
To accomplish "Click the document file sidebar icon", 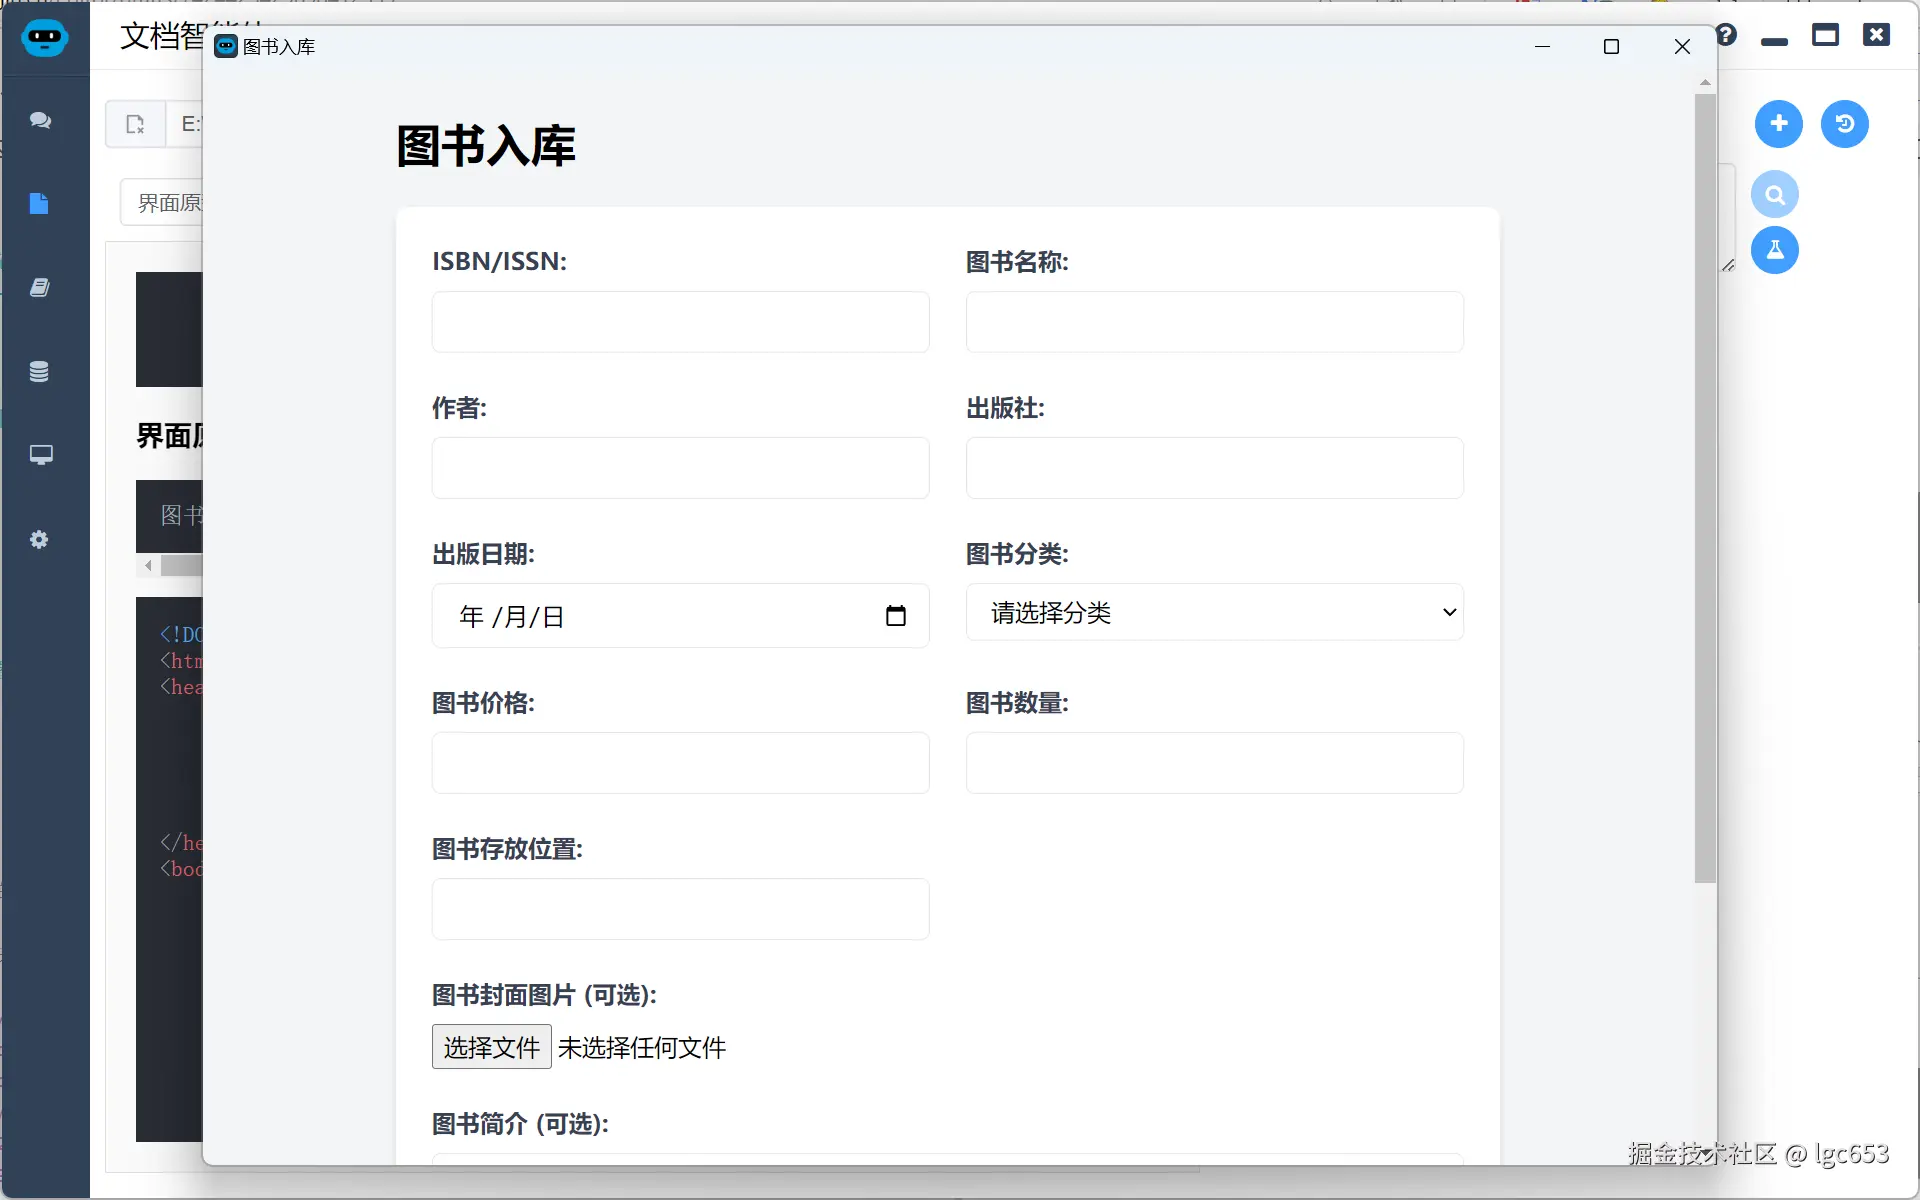I will (39, 204).
